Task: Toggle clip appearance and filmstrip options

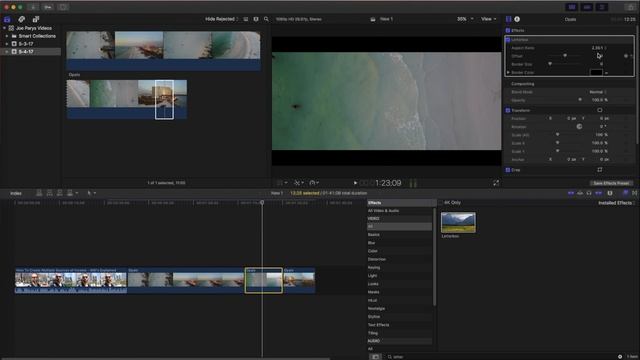Action: click(256, 19)
